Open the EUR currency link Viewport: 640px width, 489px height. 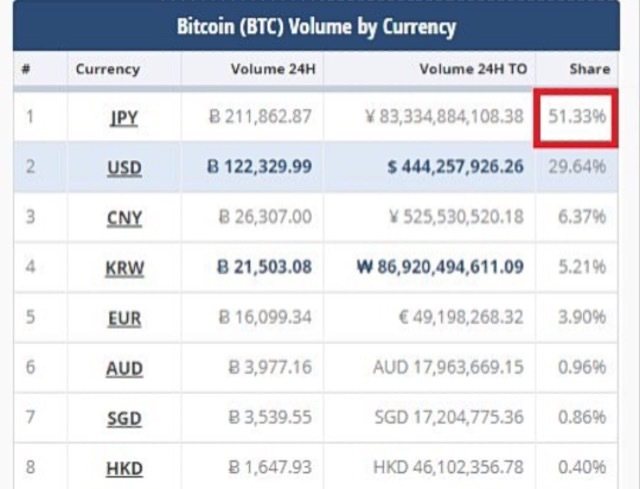pyautogui.click(x=124, y=318)
